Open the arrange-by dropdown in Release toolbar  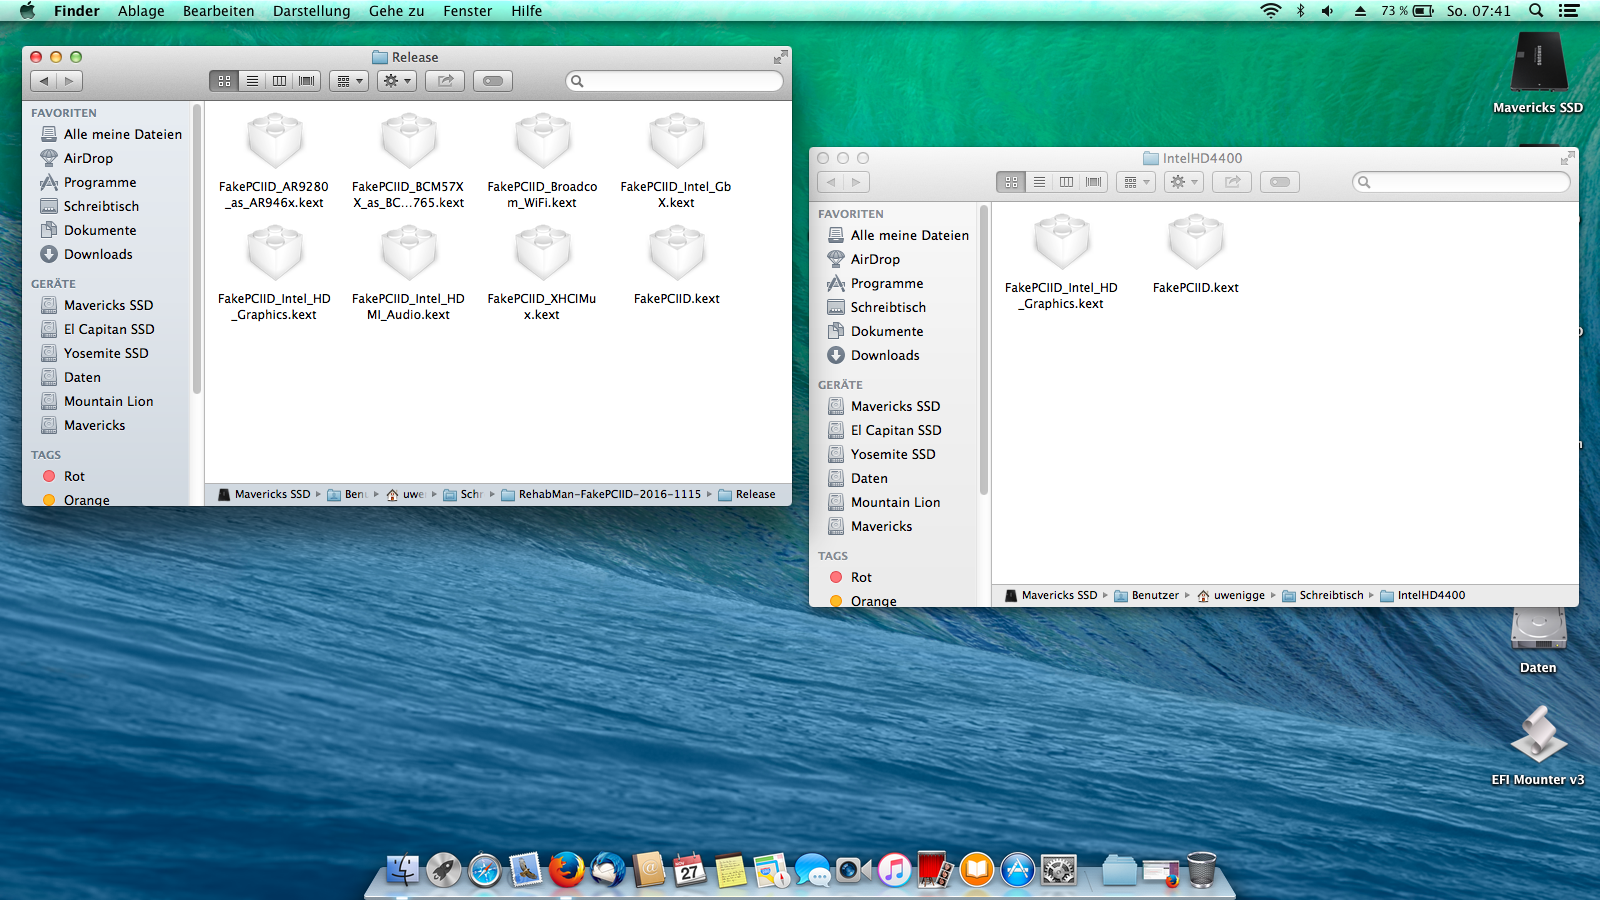pos(349,81)
